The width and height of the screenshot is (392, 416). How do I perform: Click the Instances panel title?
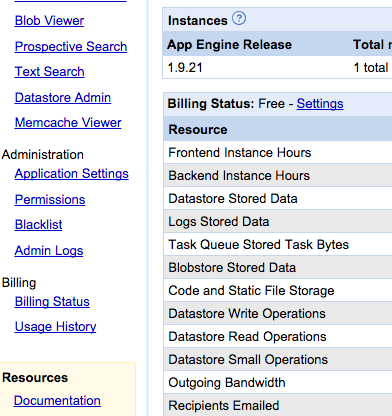[x=198, y=21]
